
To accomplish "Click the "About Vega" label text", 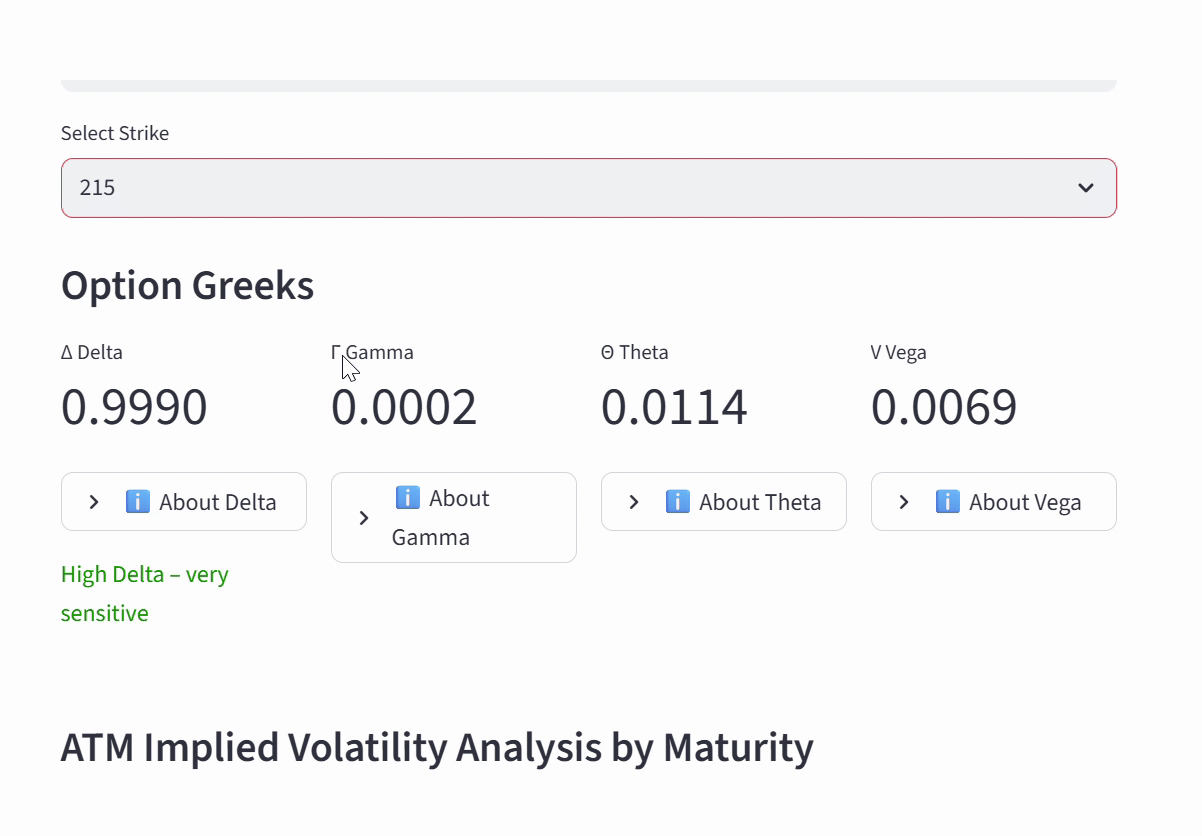I will (x=1025, y=502).
